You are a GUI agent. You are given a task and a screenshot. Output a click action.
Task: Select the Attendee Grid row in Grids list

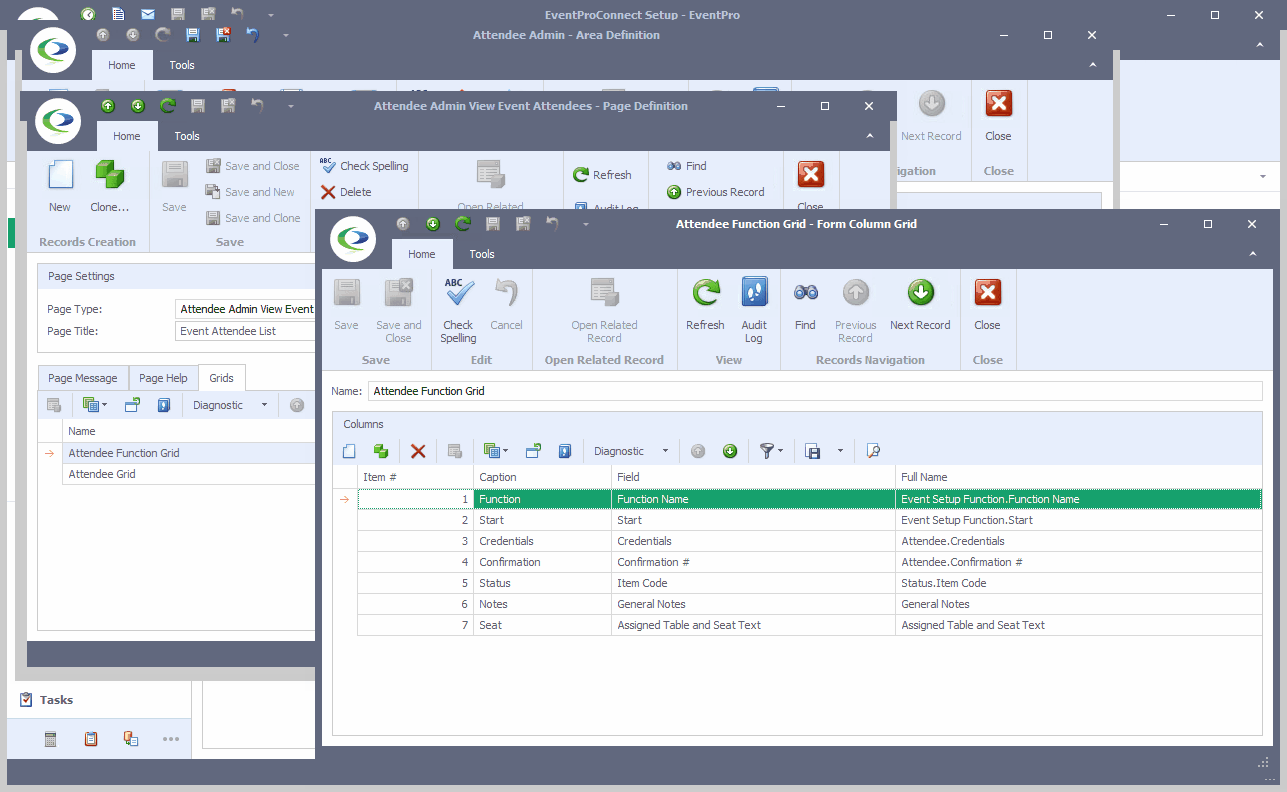pyautogui.click(x=189, y=474)
